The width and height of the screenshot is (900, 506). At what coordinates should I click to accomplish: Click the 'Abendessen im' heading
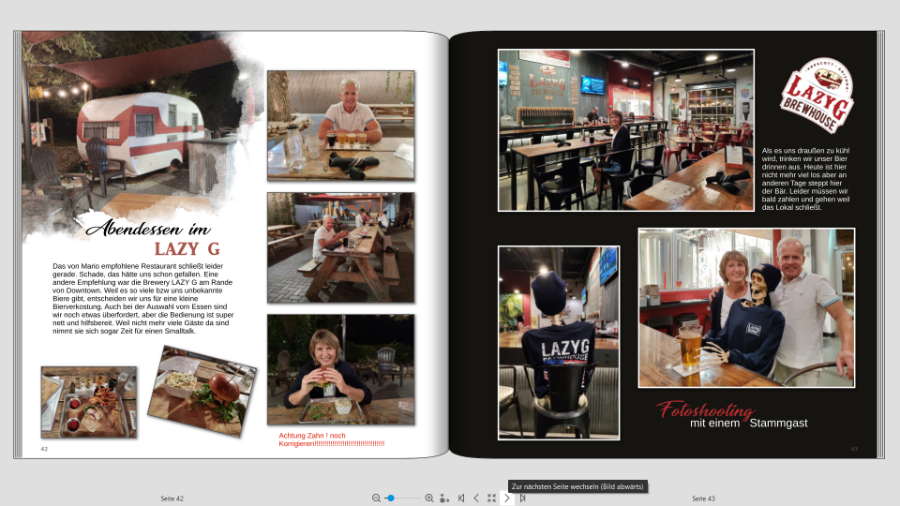pos(148,228)
